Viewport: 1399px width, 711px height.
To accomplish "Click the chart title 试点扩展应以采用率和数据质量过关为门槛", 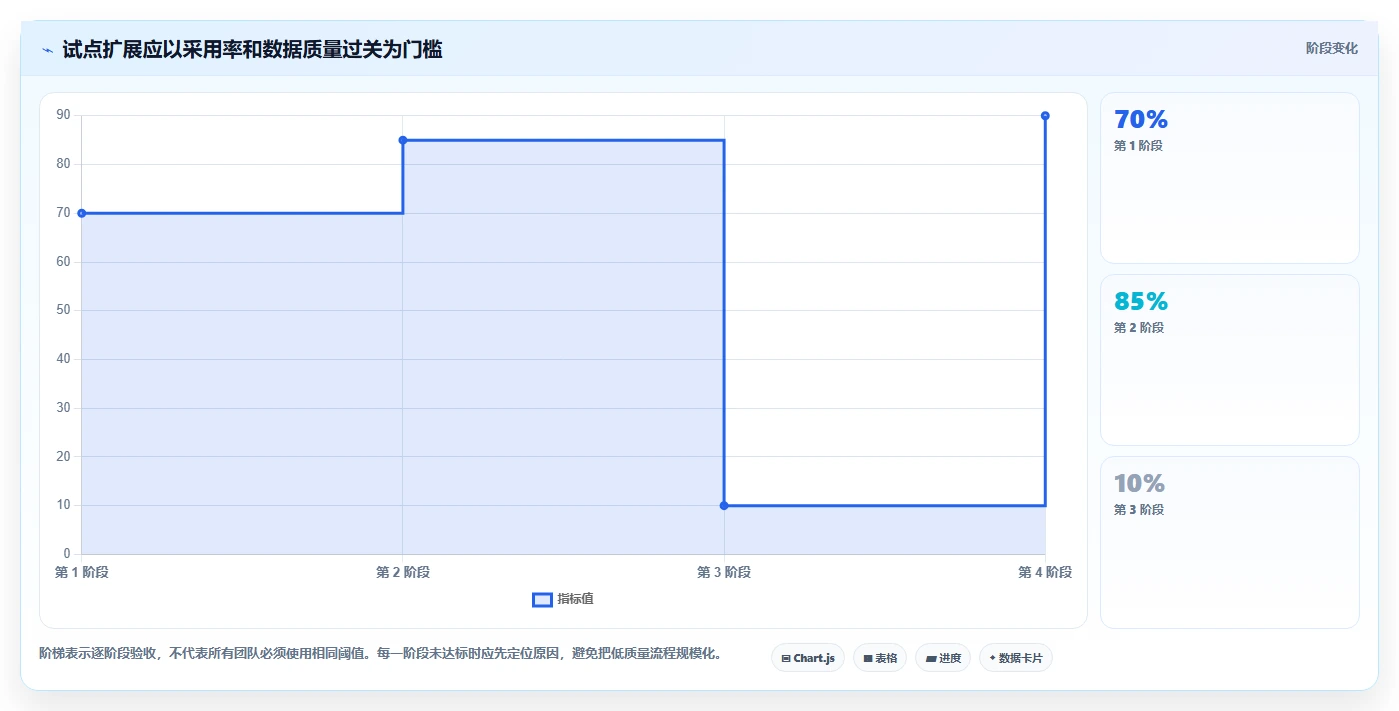I will (x=252, y=49).
